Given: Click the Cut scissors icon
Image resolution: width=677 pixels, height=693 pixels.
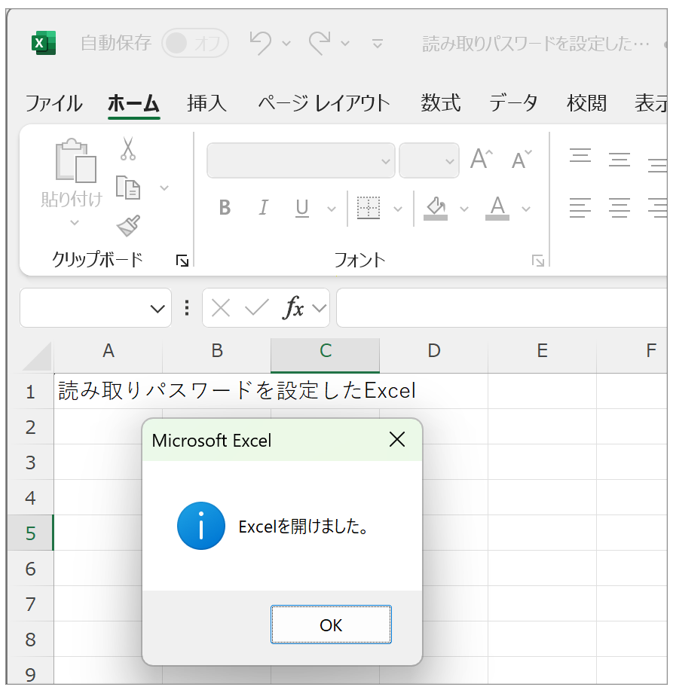Looking at the screenshot, I should point(128,149).
